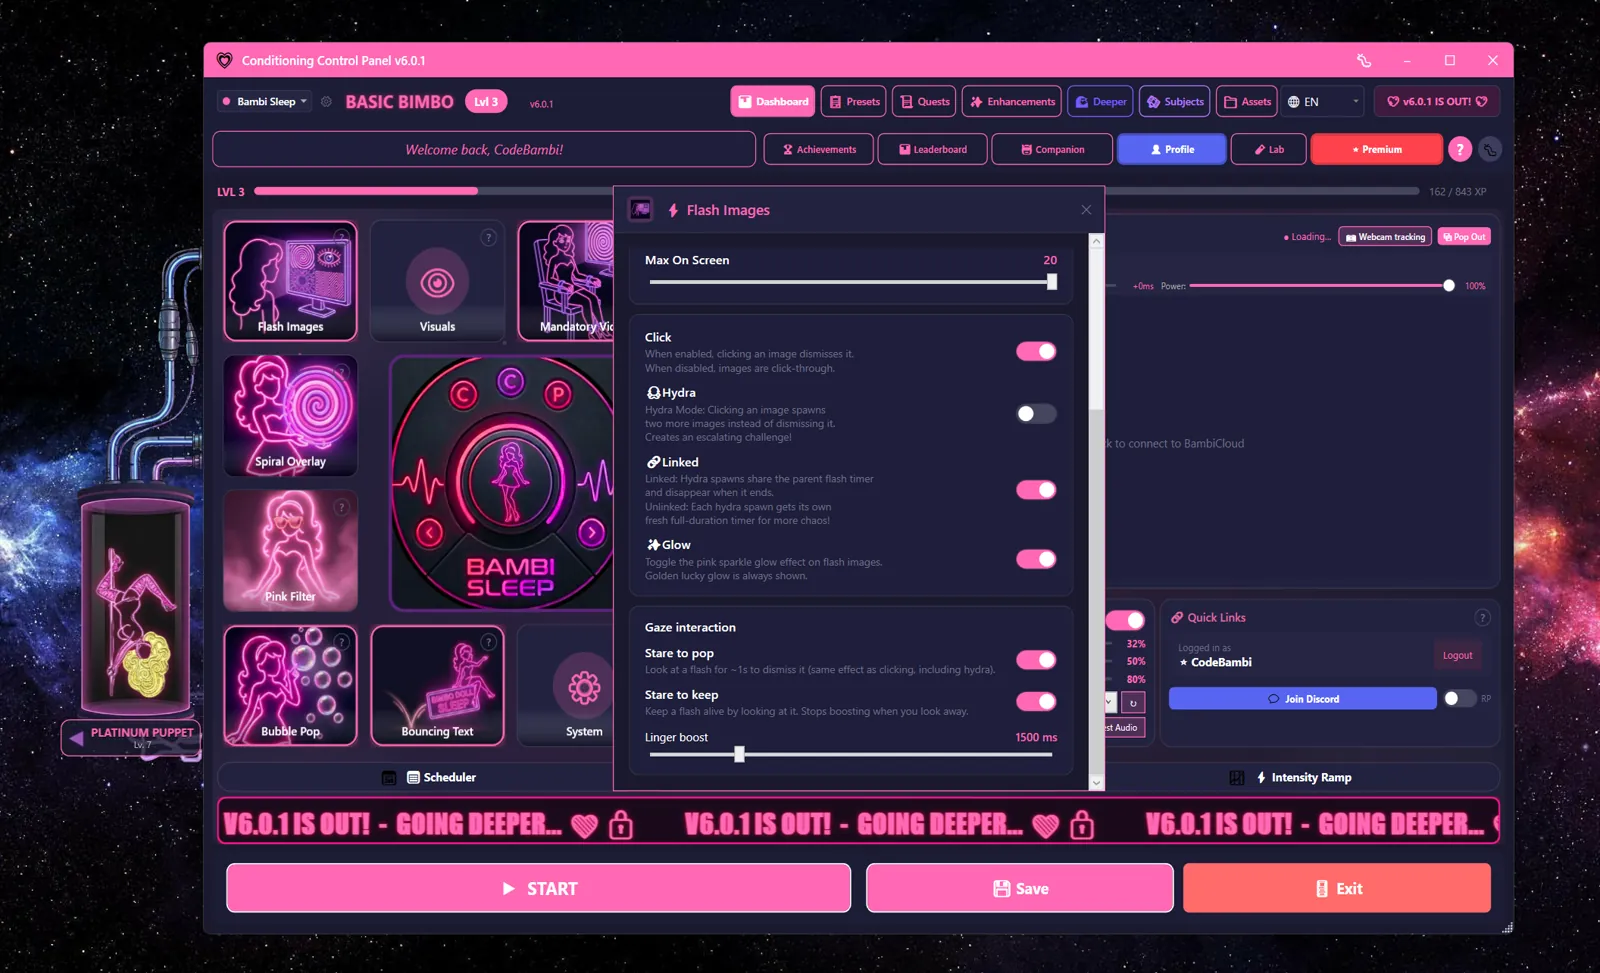The width and height of the screenshot is (1600, 973).
Task: Open the Visuals tile
Action: click(x=437, y=281)
